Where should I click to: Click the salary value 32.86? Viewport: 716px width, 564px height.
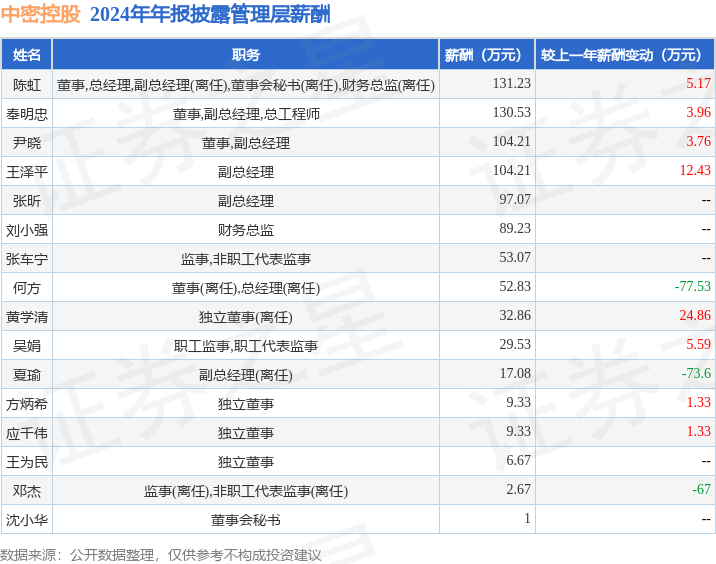515,315
